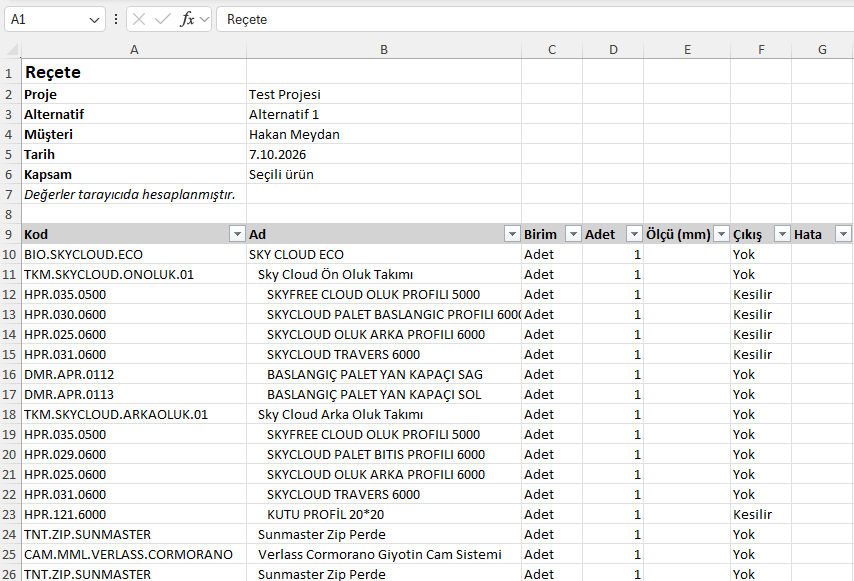Select cell BASLANGIÇ PALET YAN KAPAÇI SAG

point(384,375)
